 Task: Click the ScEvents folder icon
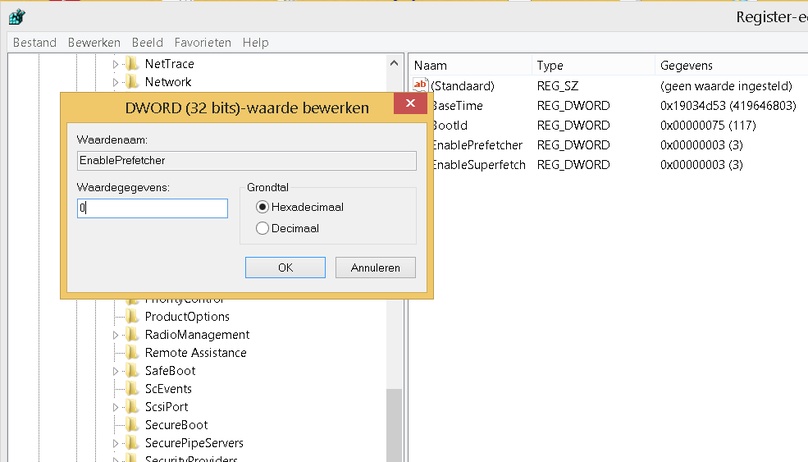click(x=132, y=389)
